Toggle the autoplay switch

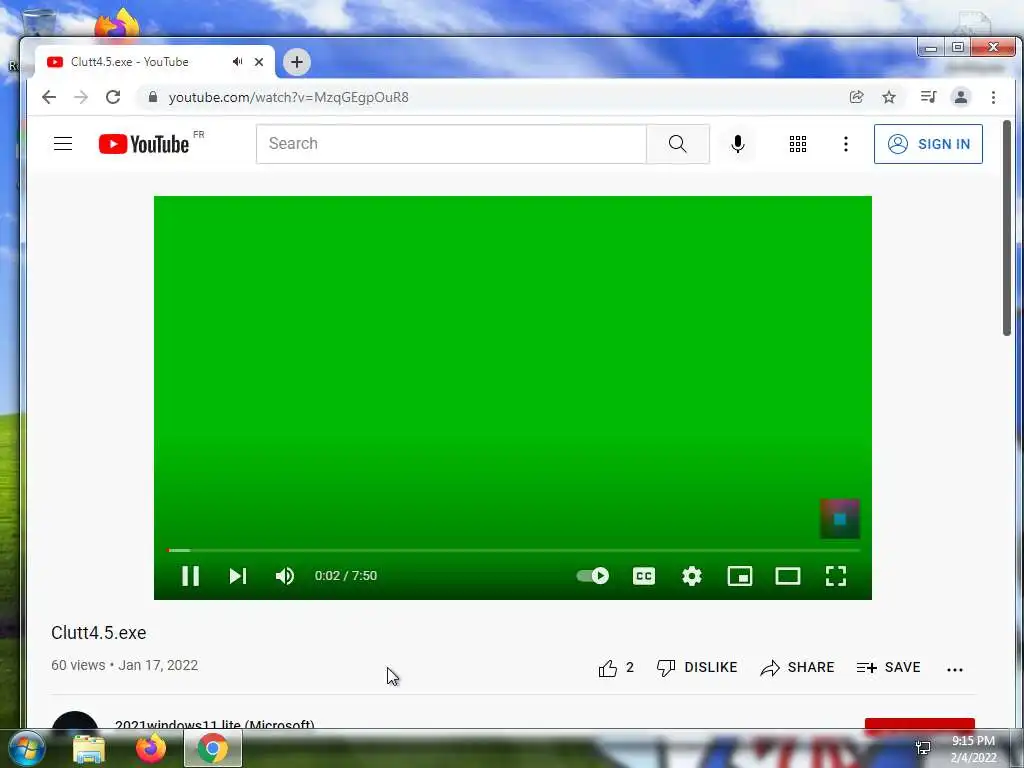click(593, 575)
